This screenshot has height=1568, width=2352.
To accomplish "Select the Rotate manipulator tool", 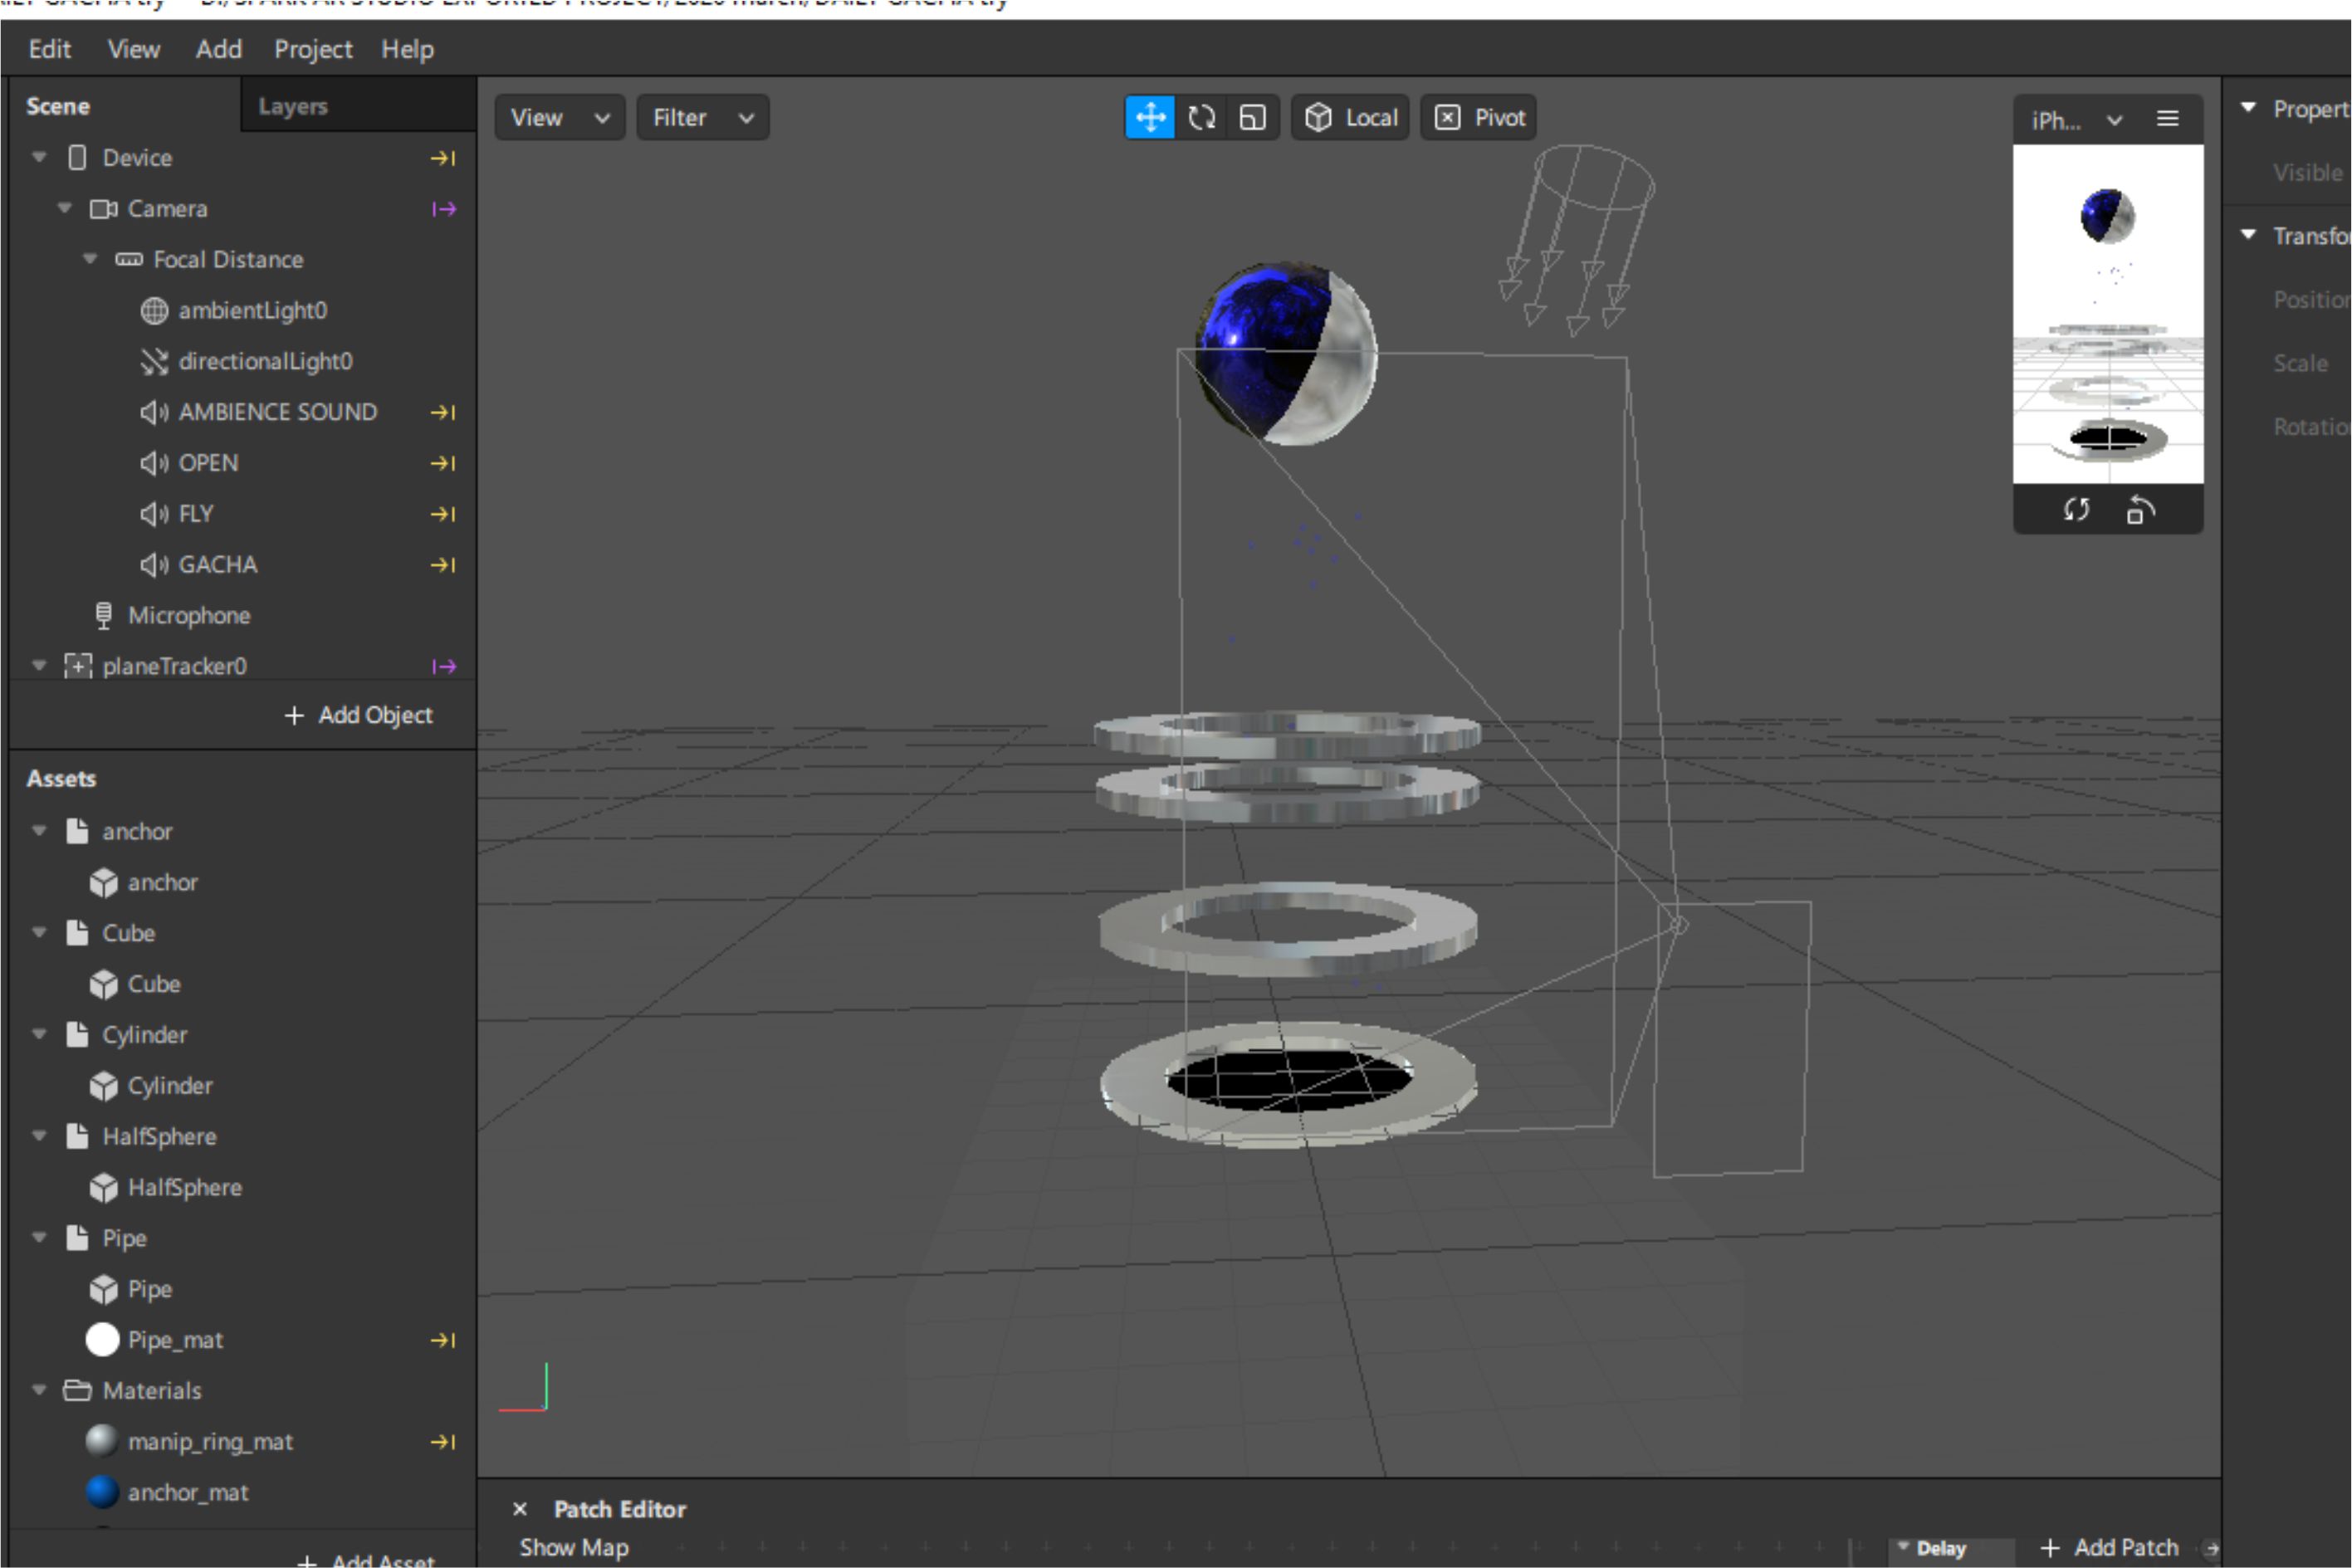I will [1202, 118].
